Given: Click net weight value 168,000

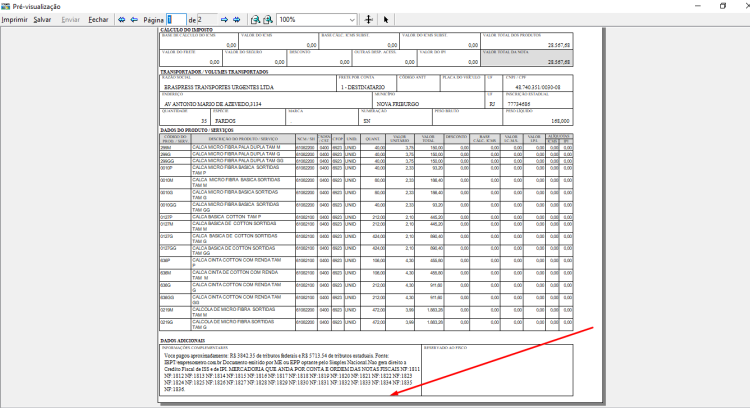Looking at the screenshot, I should 560,121.
